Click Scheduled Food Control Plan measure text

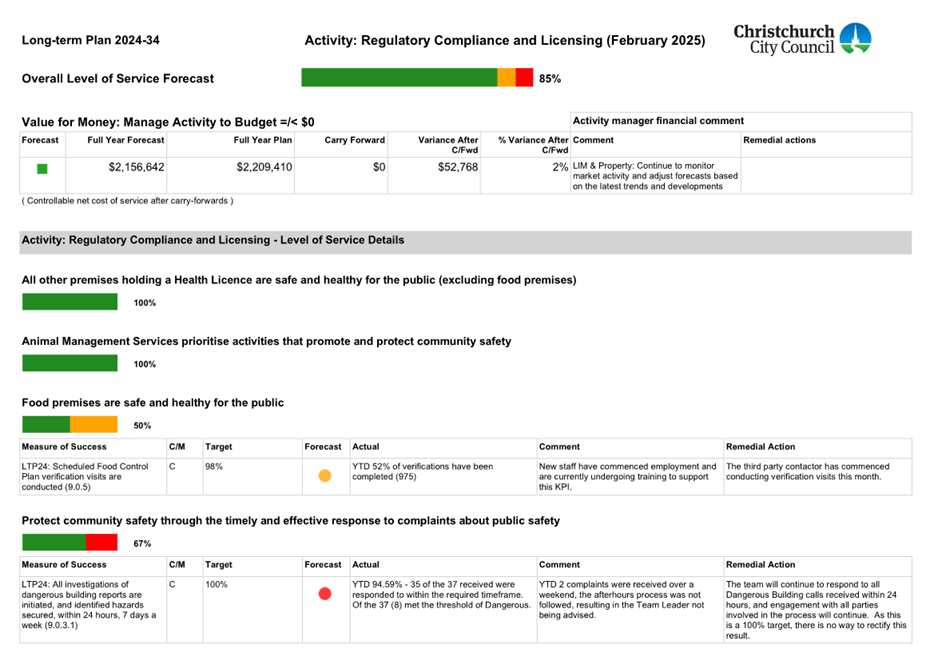click(x=85, y=476)
